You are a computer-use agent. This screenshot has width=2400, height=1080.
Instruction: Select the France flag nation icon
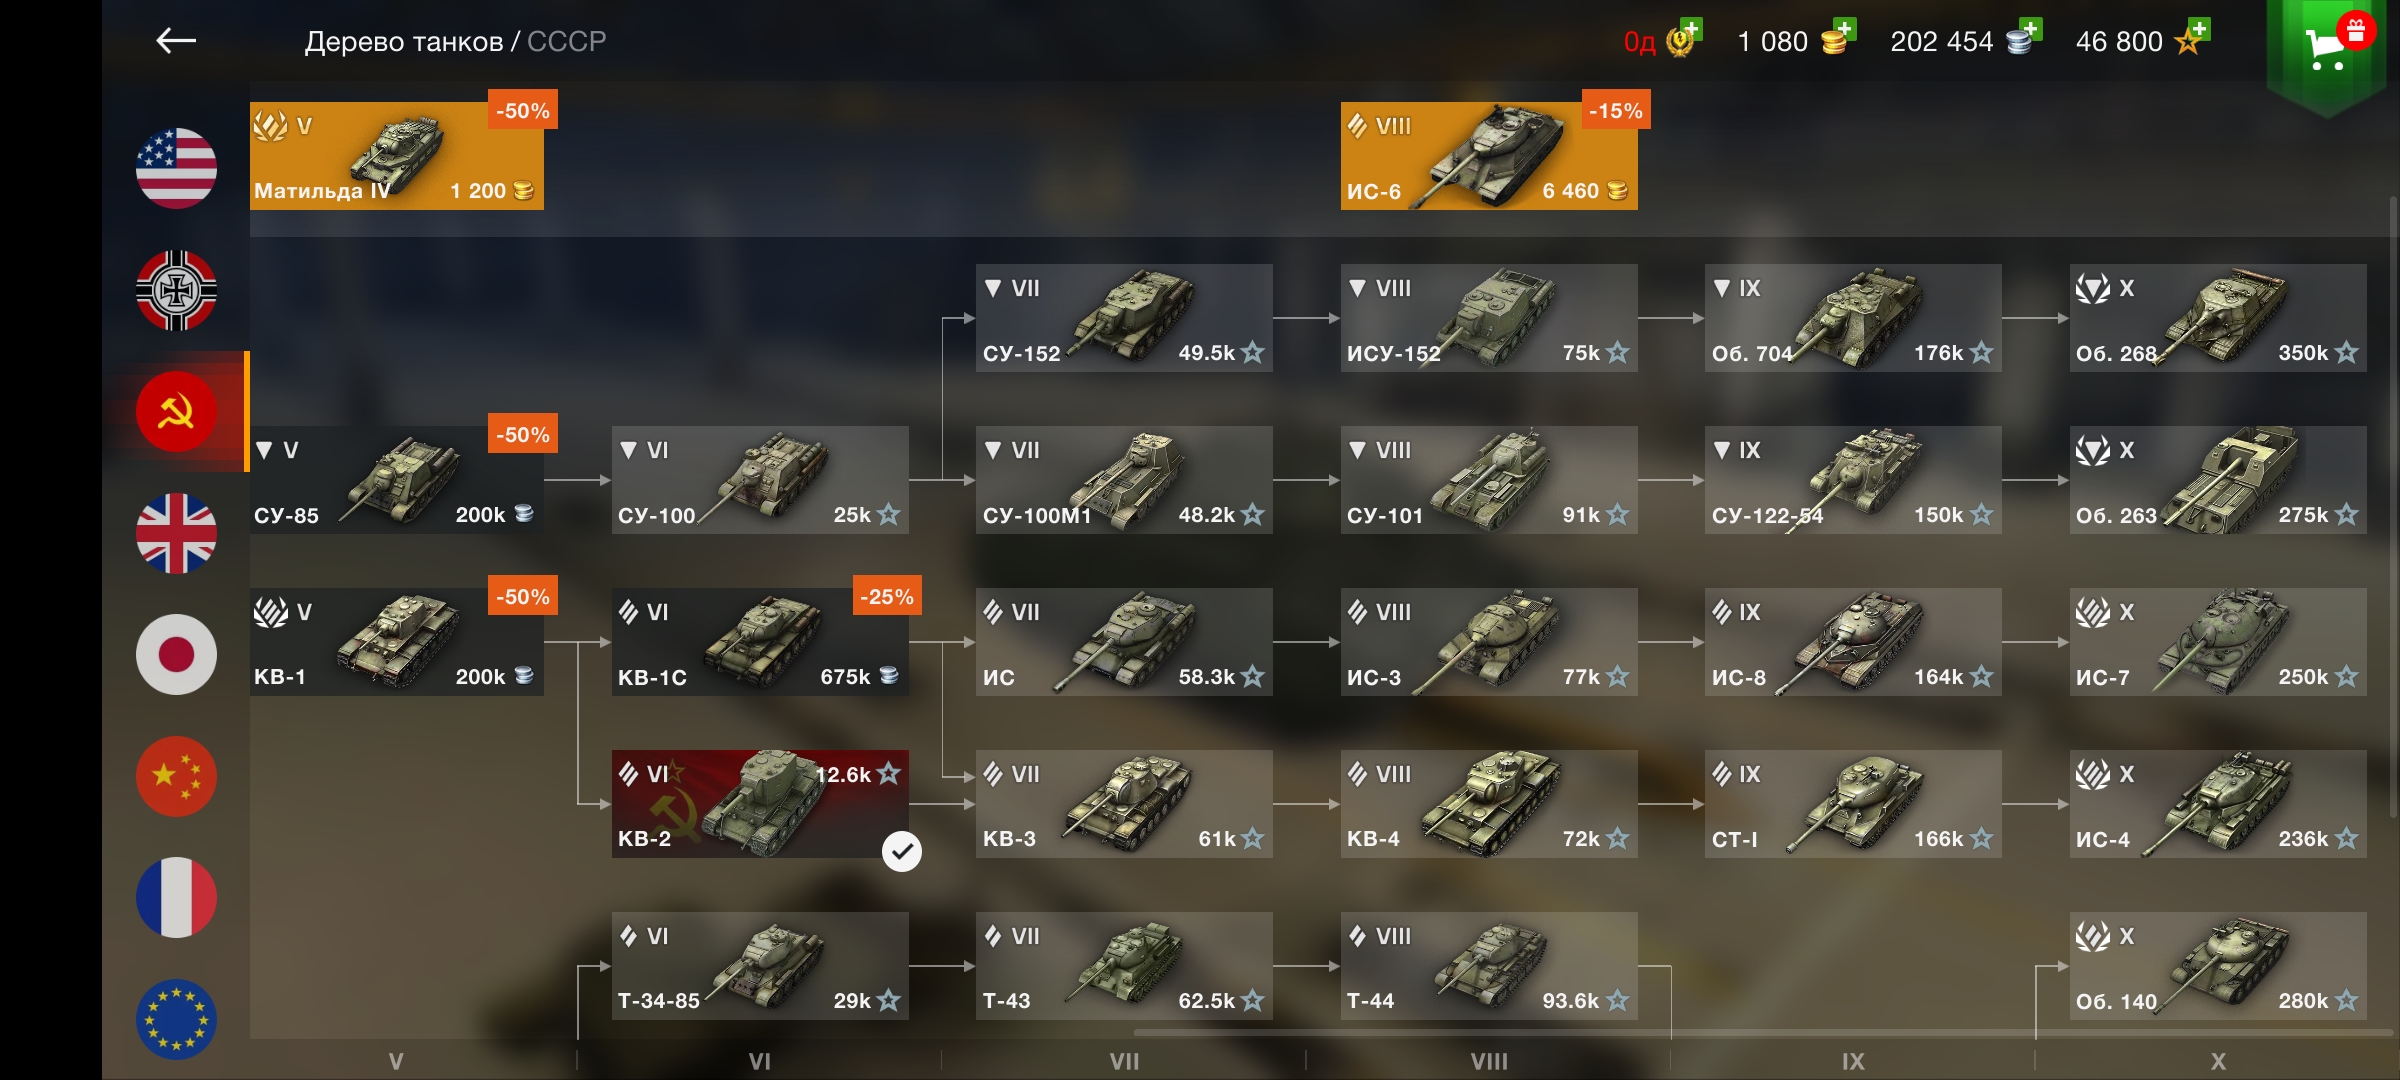[x=176, y=898]
